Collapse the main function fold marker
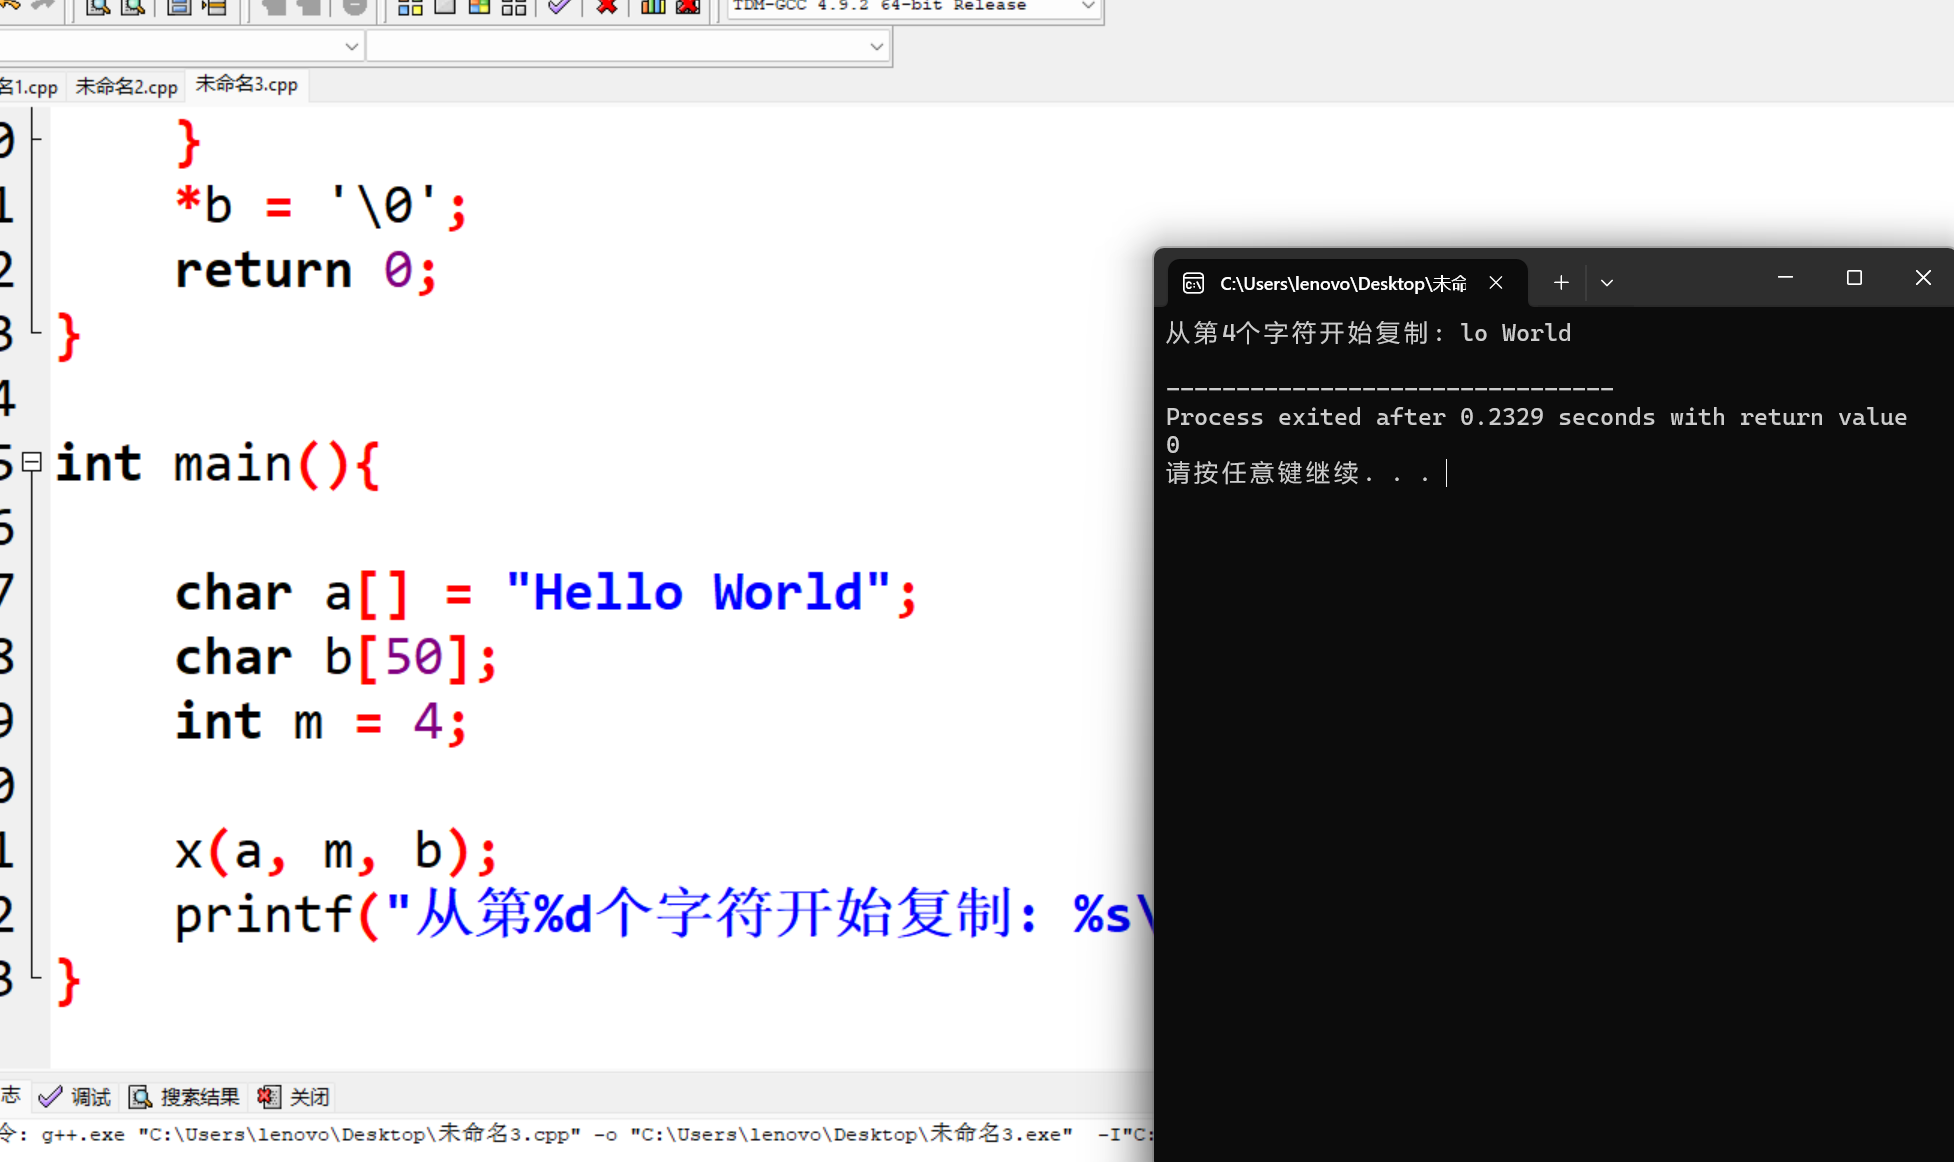This screenshot has height=1162, width=1954. (32, 462)
